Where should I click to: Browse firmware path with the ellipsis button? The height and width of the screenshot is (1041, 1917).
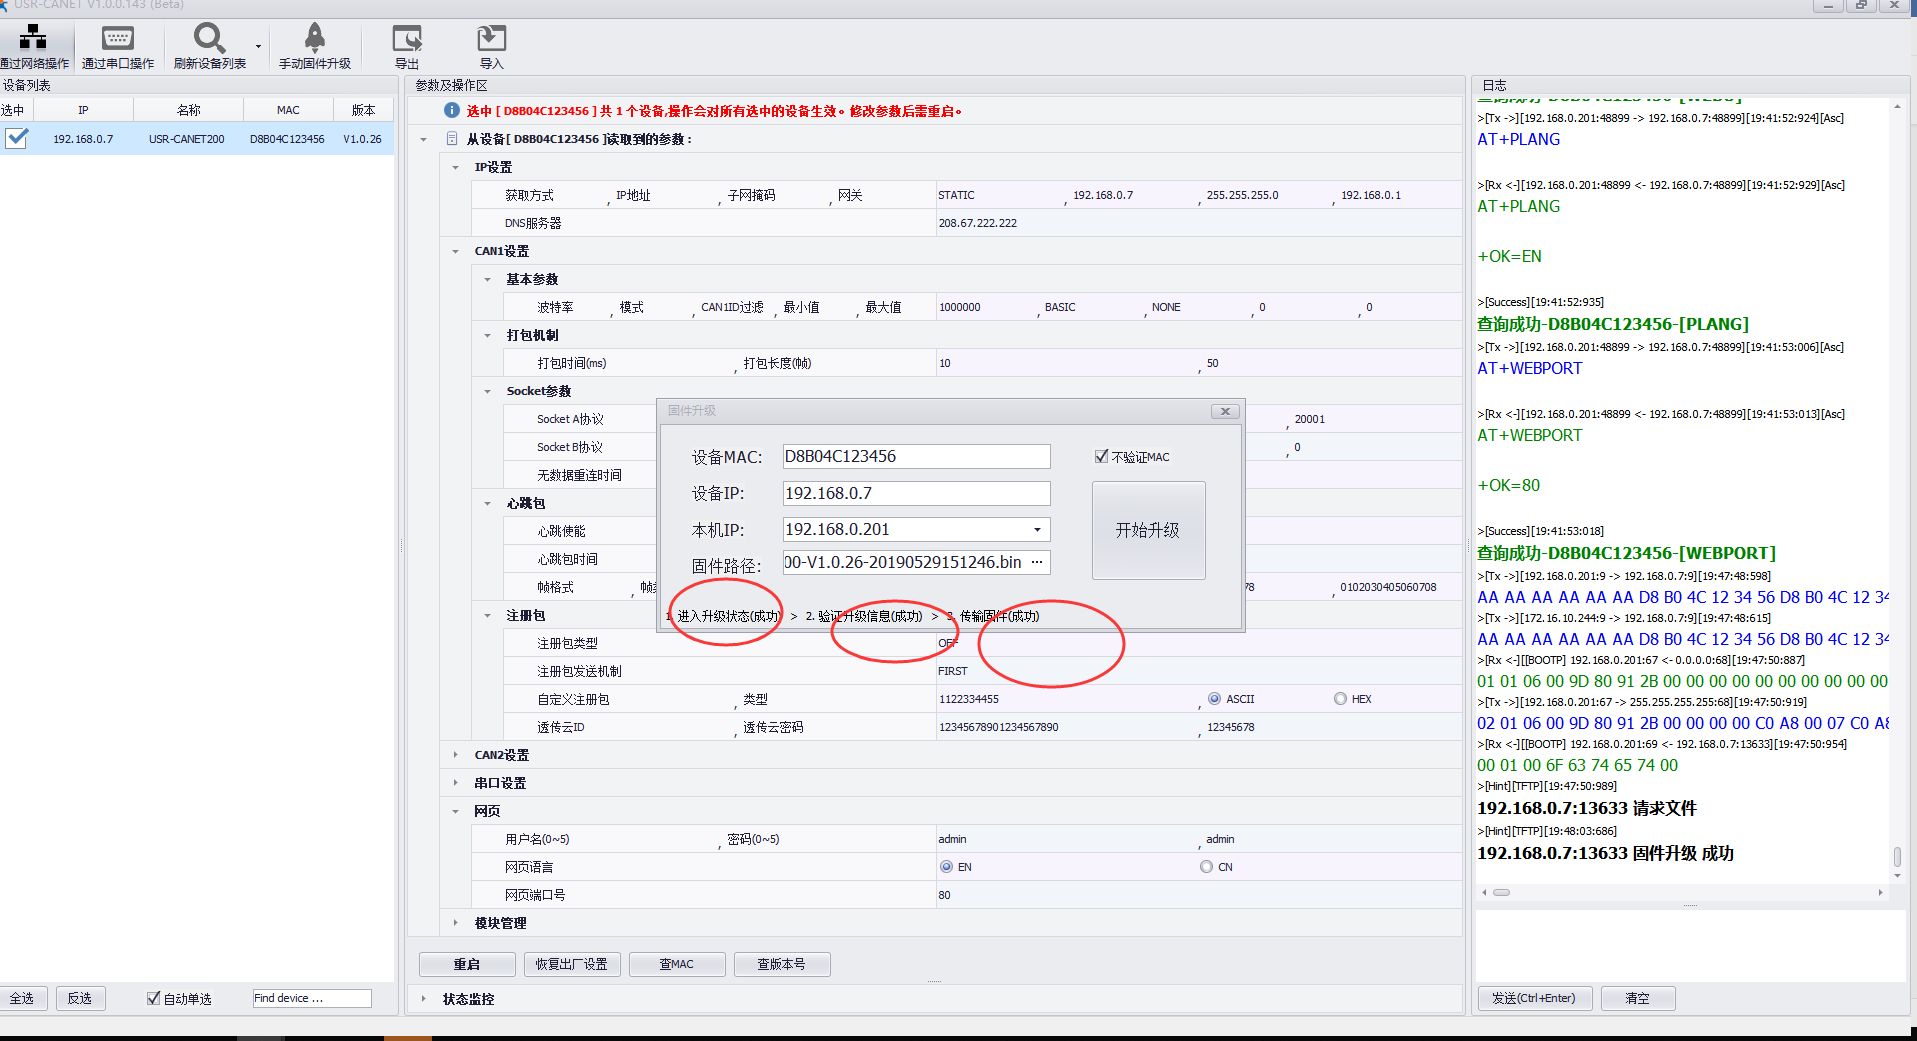1037,562
